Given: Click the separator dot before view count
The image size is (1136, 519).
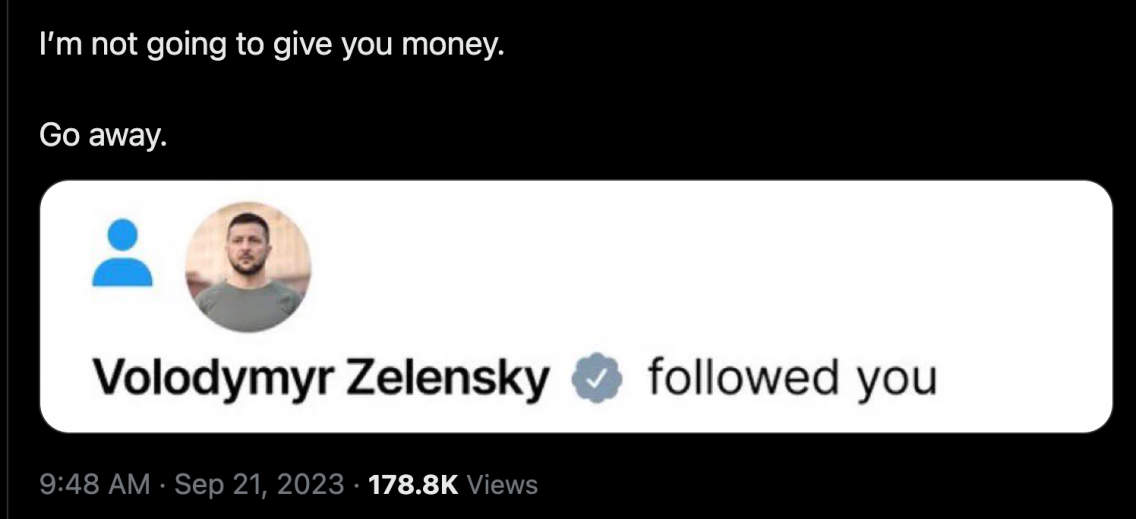Looking at the screenshot, I should coord(357,486).
